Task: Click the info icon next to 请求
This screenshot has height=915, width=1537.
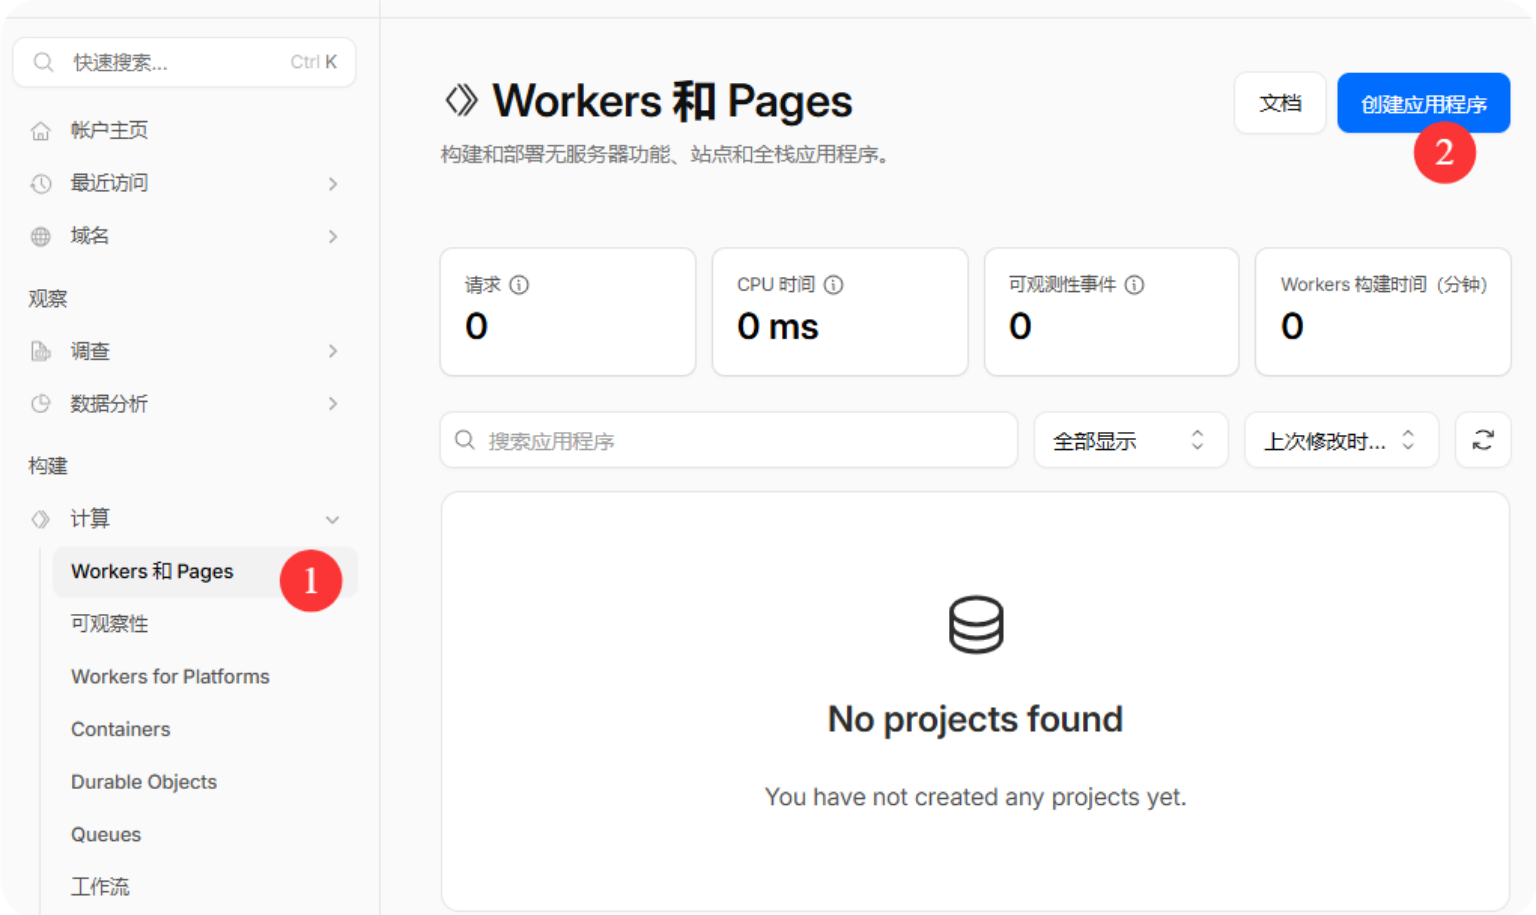Action: point(519,285)
